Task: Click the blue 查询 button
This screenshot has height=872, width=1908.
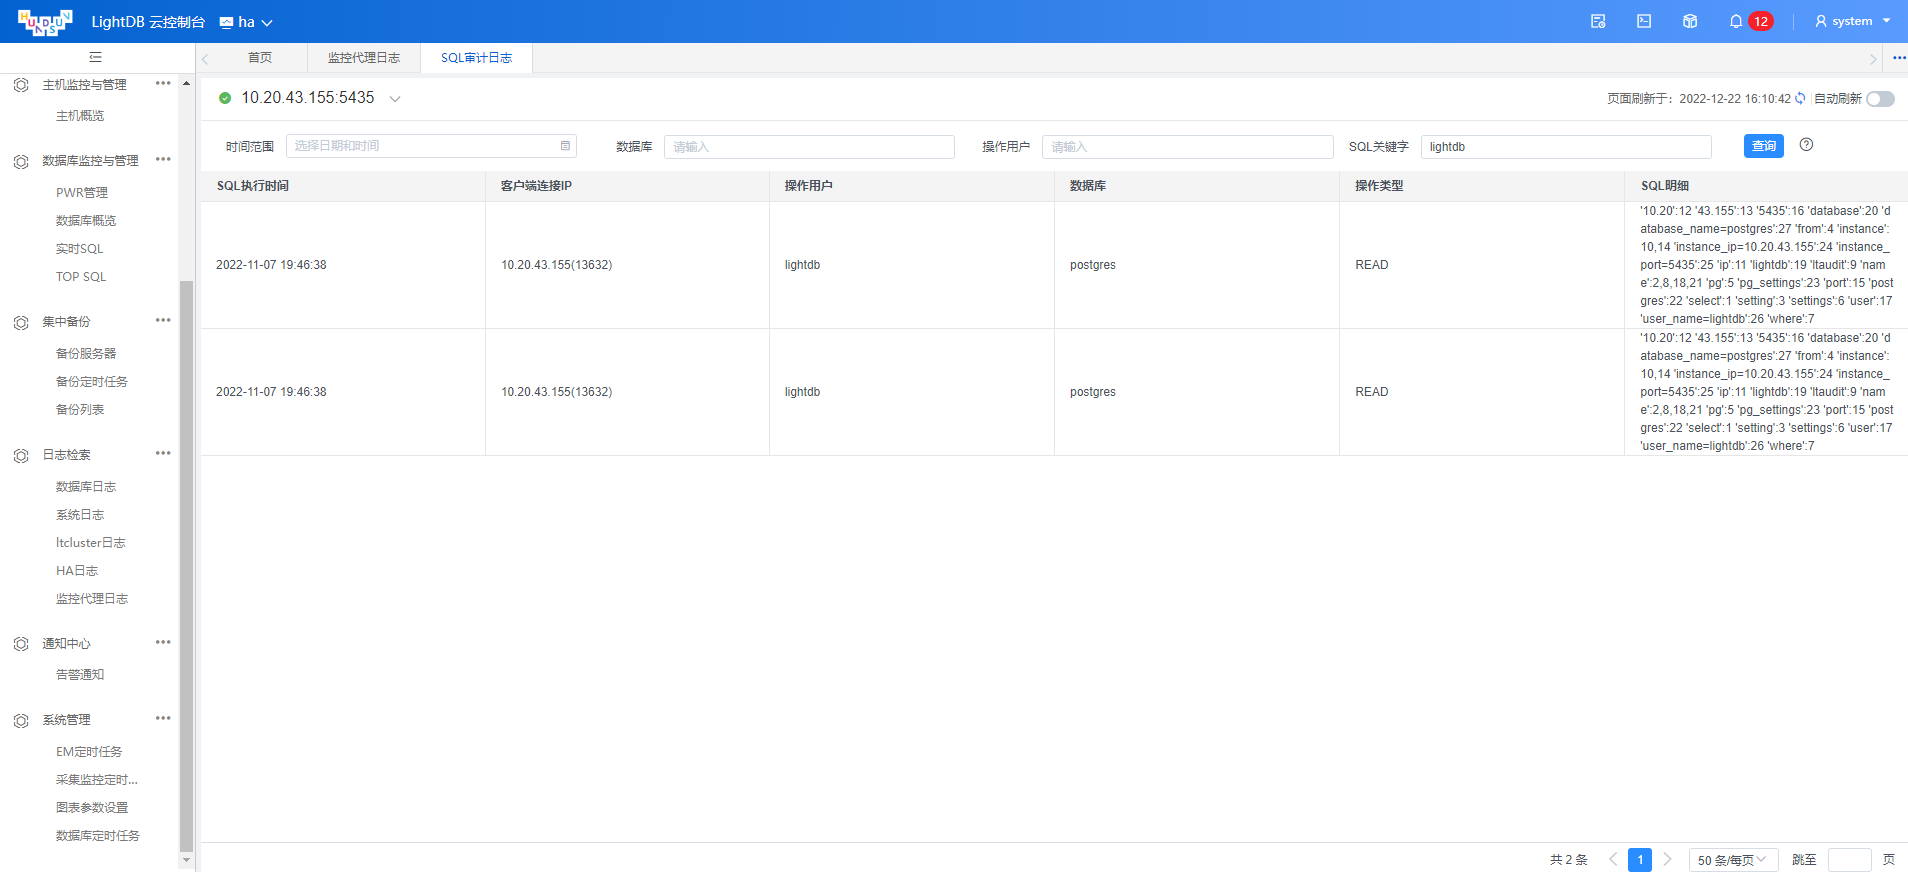Action: click(x=1764, y=146)
